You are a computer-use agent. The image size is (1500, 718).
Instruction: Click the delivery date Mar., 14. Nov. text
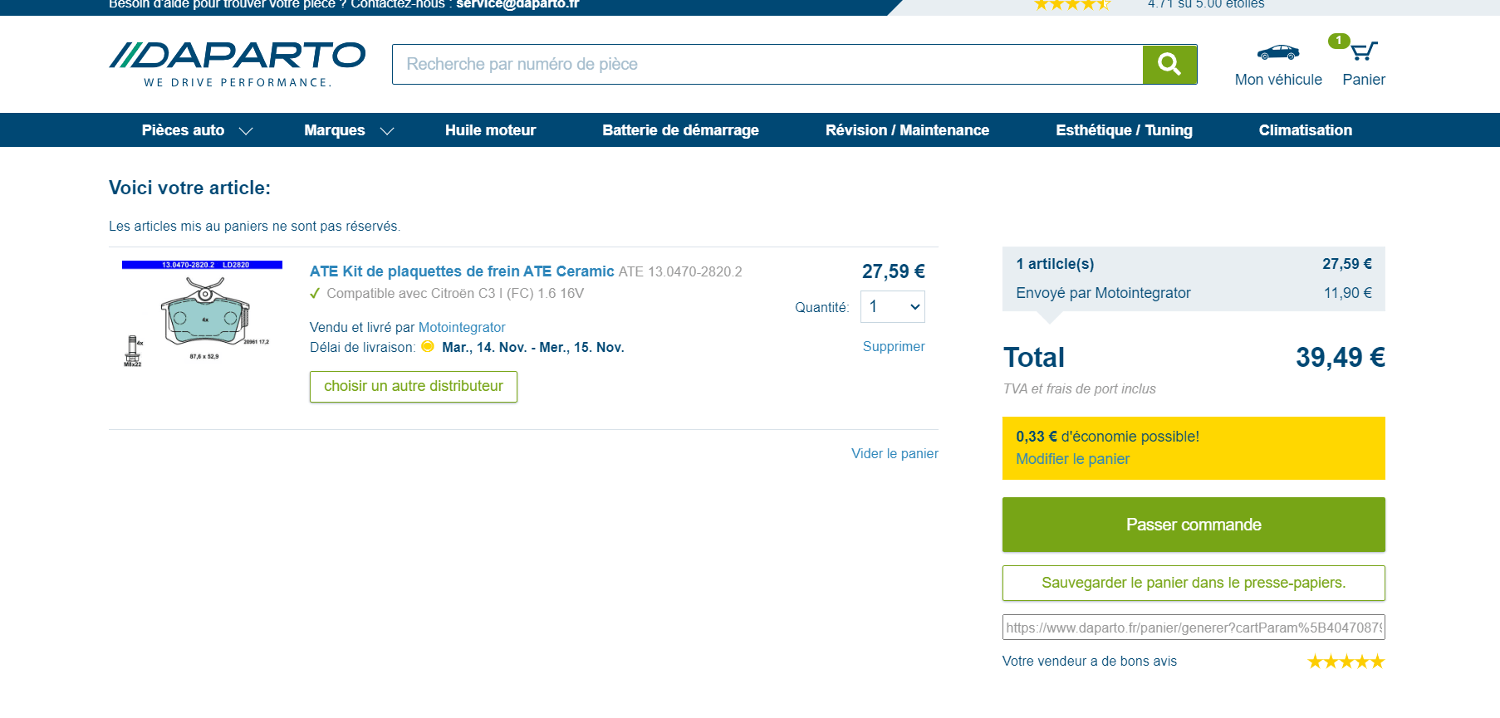533,347
